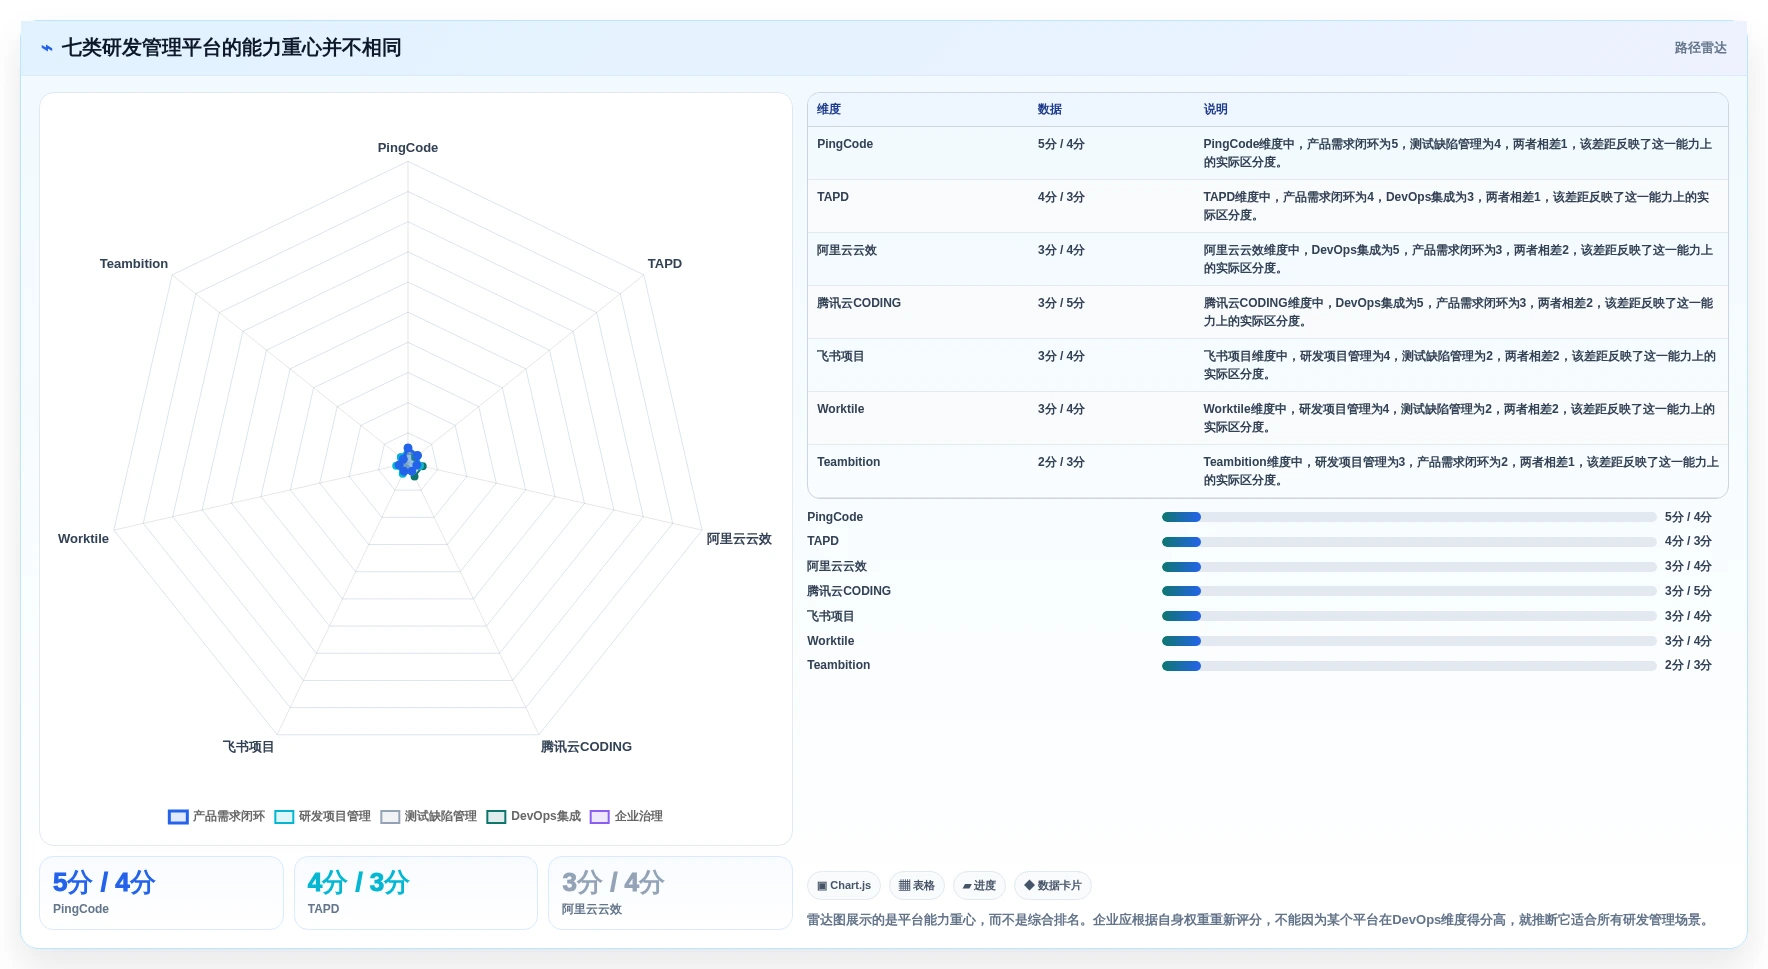The width and height of the screenshot is (1768, 969).
Task: Click the 说明 column header
Action: coord(1215,110)
